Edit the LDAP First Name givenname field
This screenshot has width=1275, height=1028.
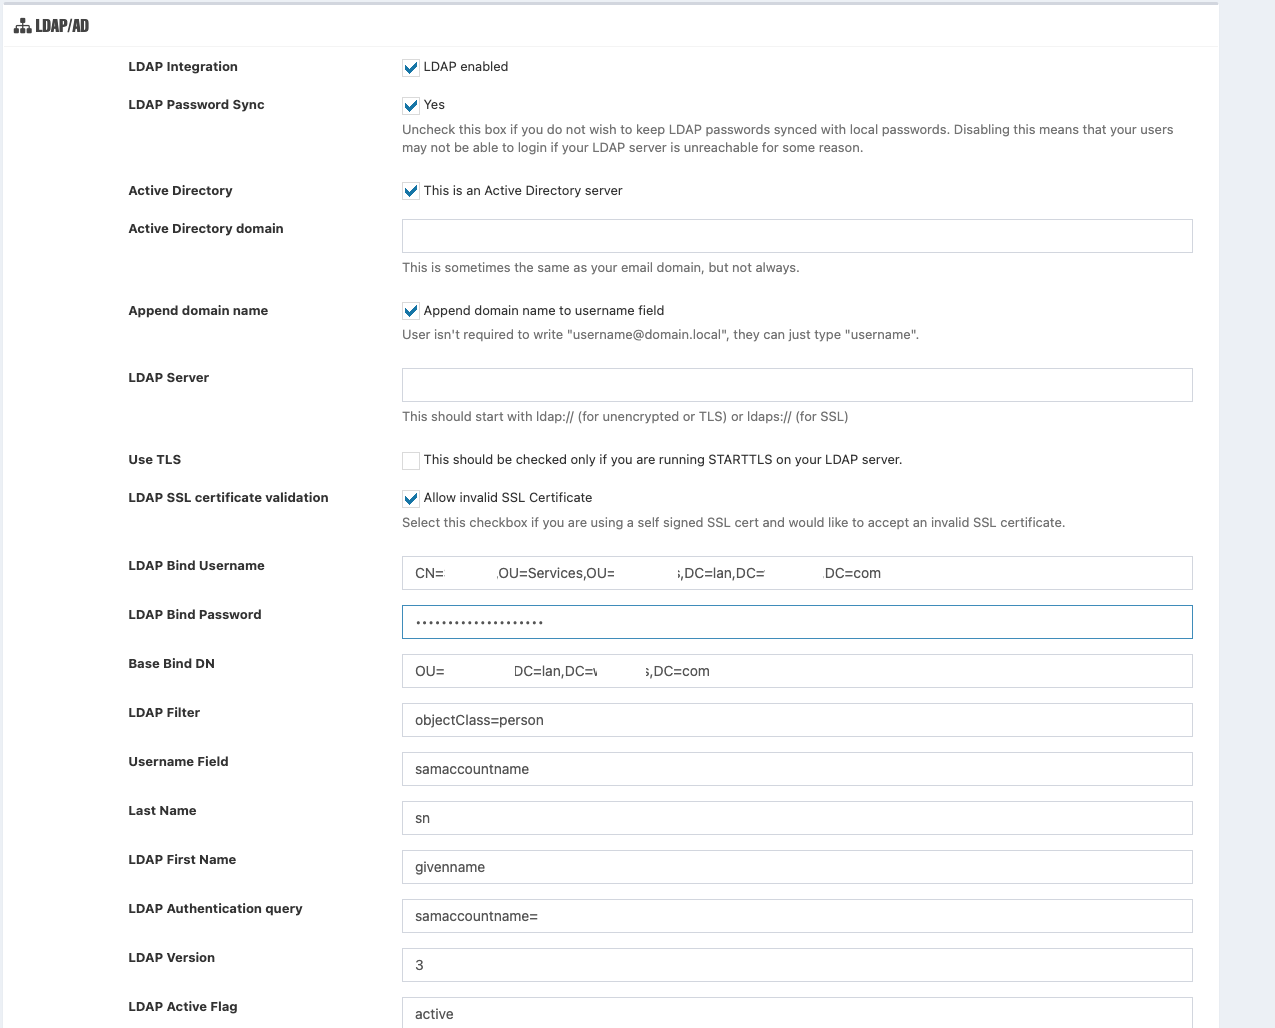click(797, 867)
